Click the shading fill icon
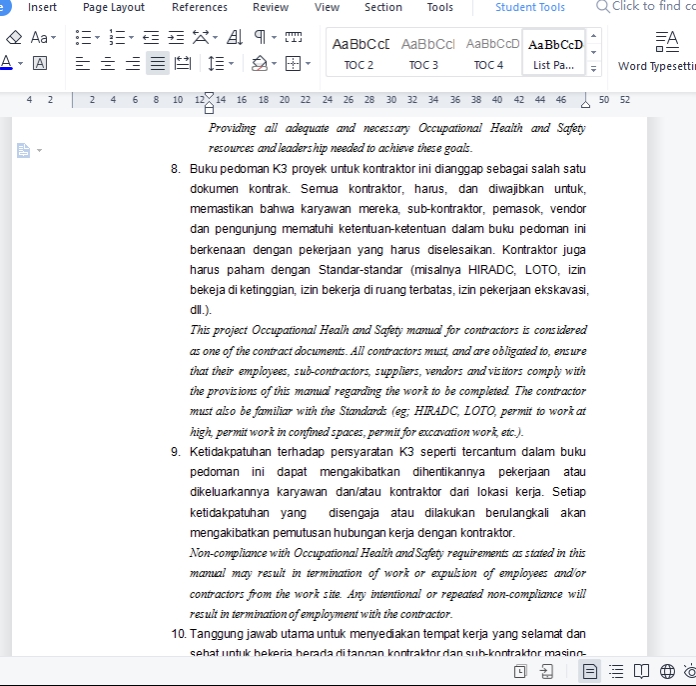The width and height of the screenshot is (696, 686). pyautogui.click(x=260, y=63)
